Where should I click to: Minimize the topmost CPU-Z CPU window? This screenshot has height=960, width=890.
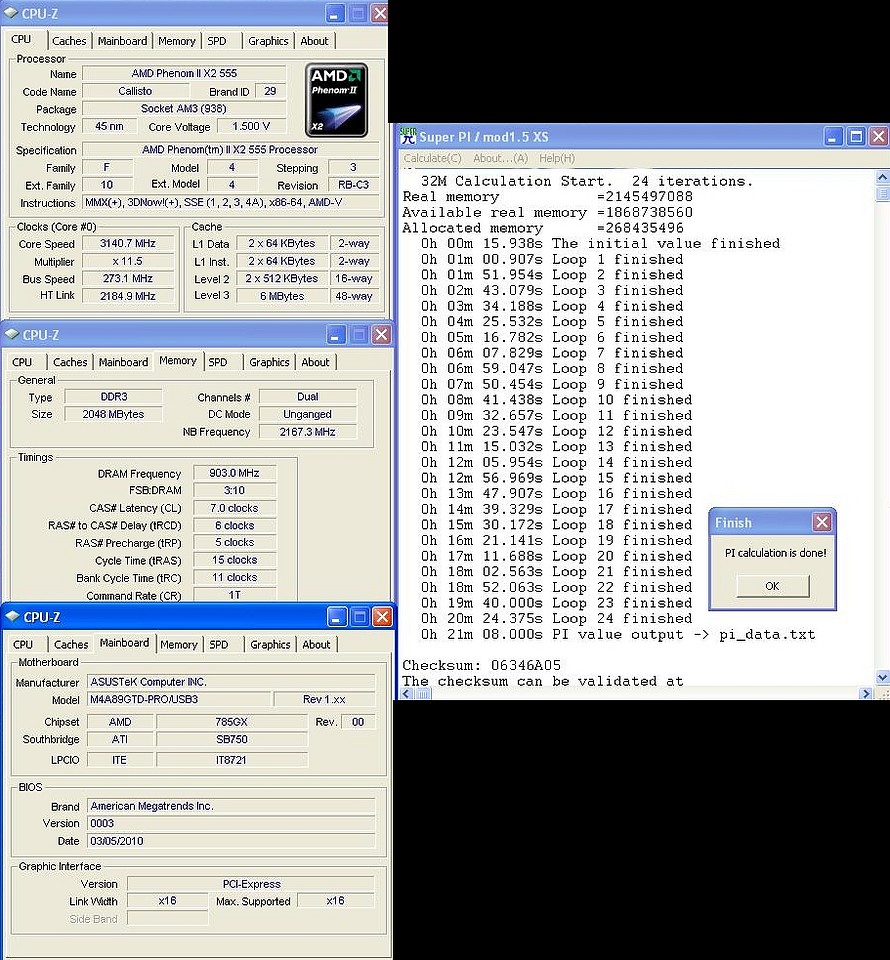click(x=335, y=13)
